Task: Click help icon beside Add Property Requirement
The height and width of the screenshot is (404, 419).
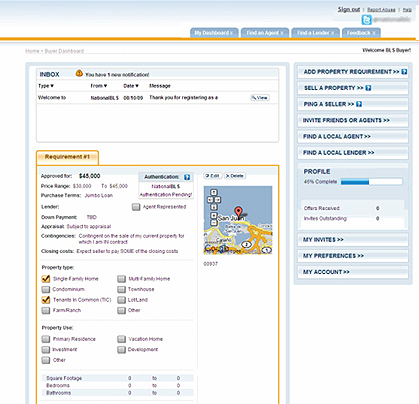Action: coord(404,72)
